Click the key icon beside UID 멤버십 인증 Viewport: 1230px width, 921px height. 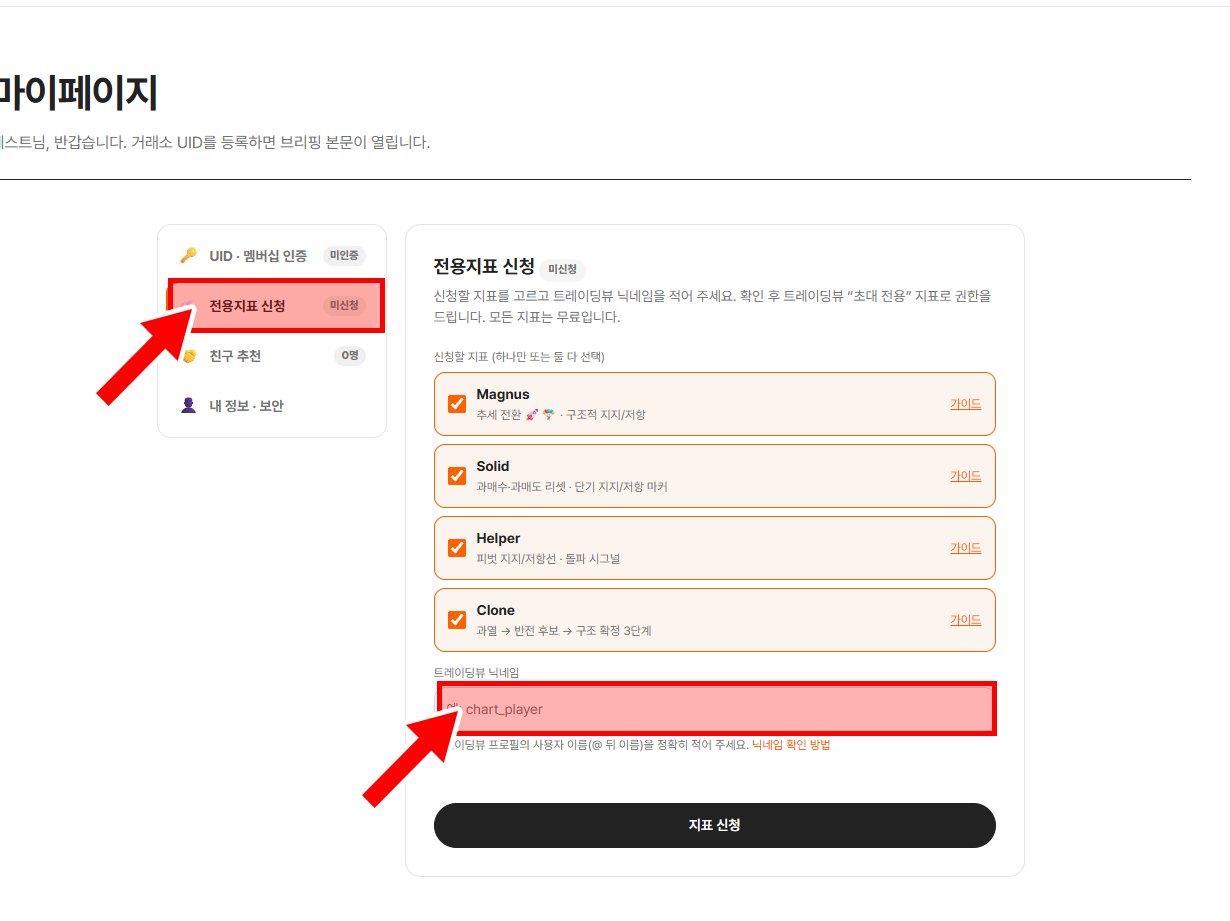[x=188, y=255]
